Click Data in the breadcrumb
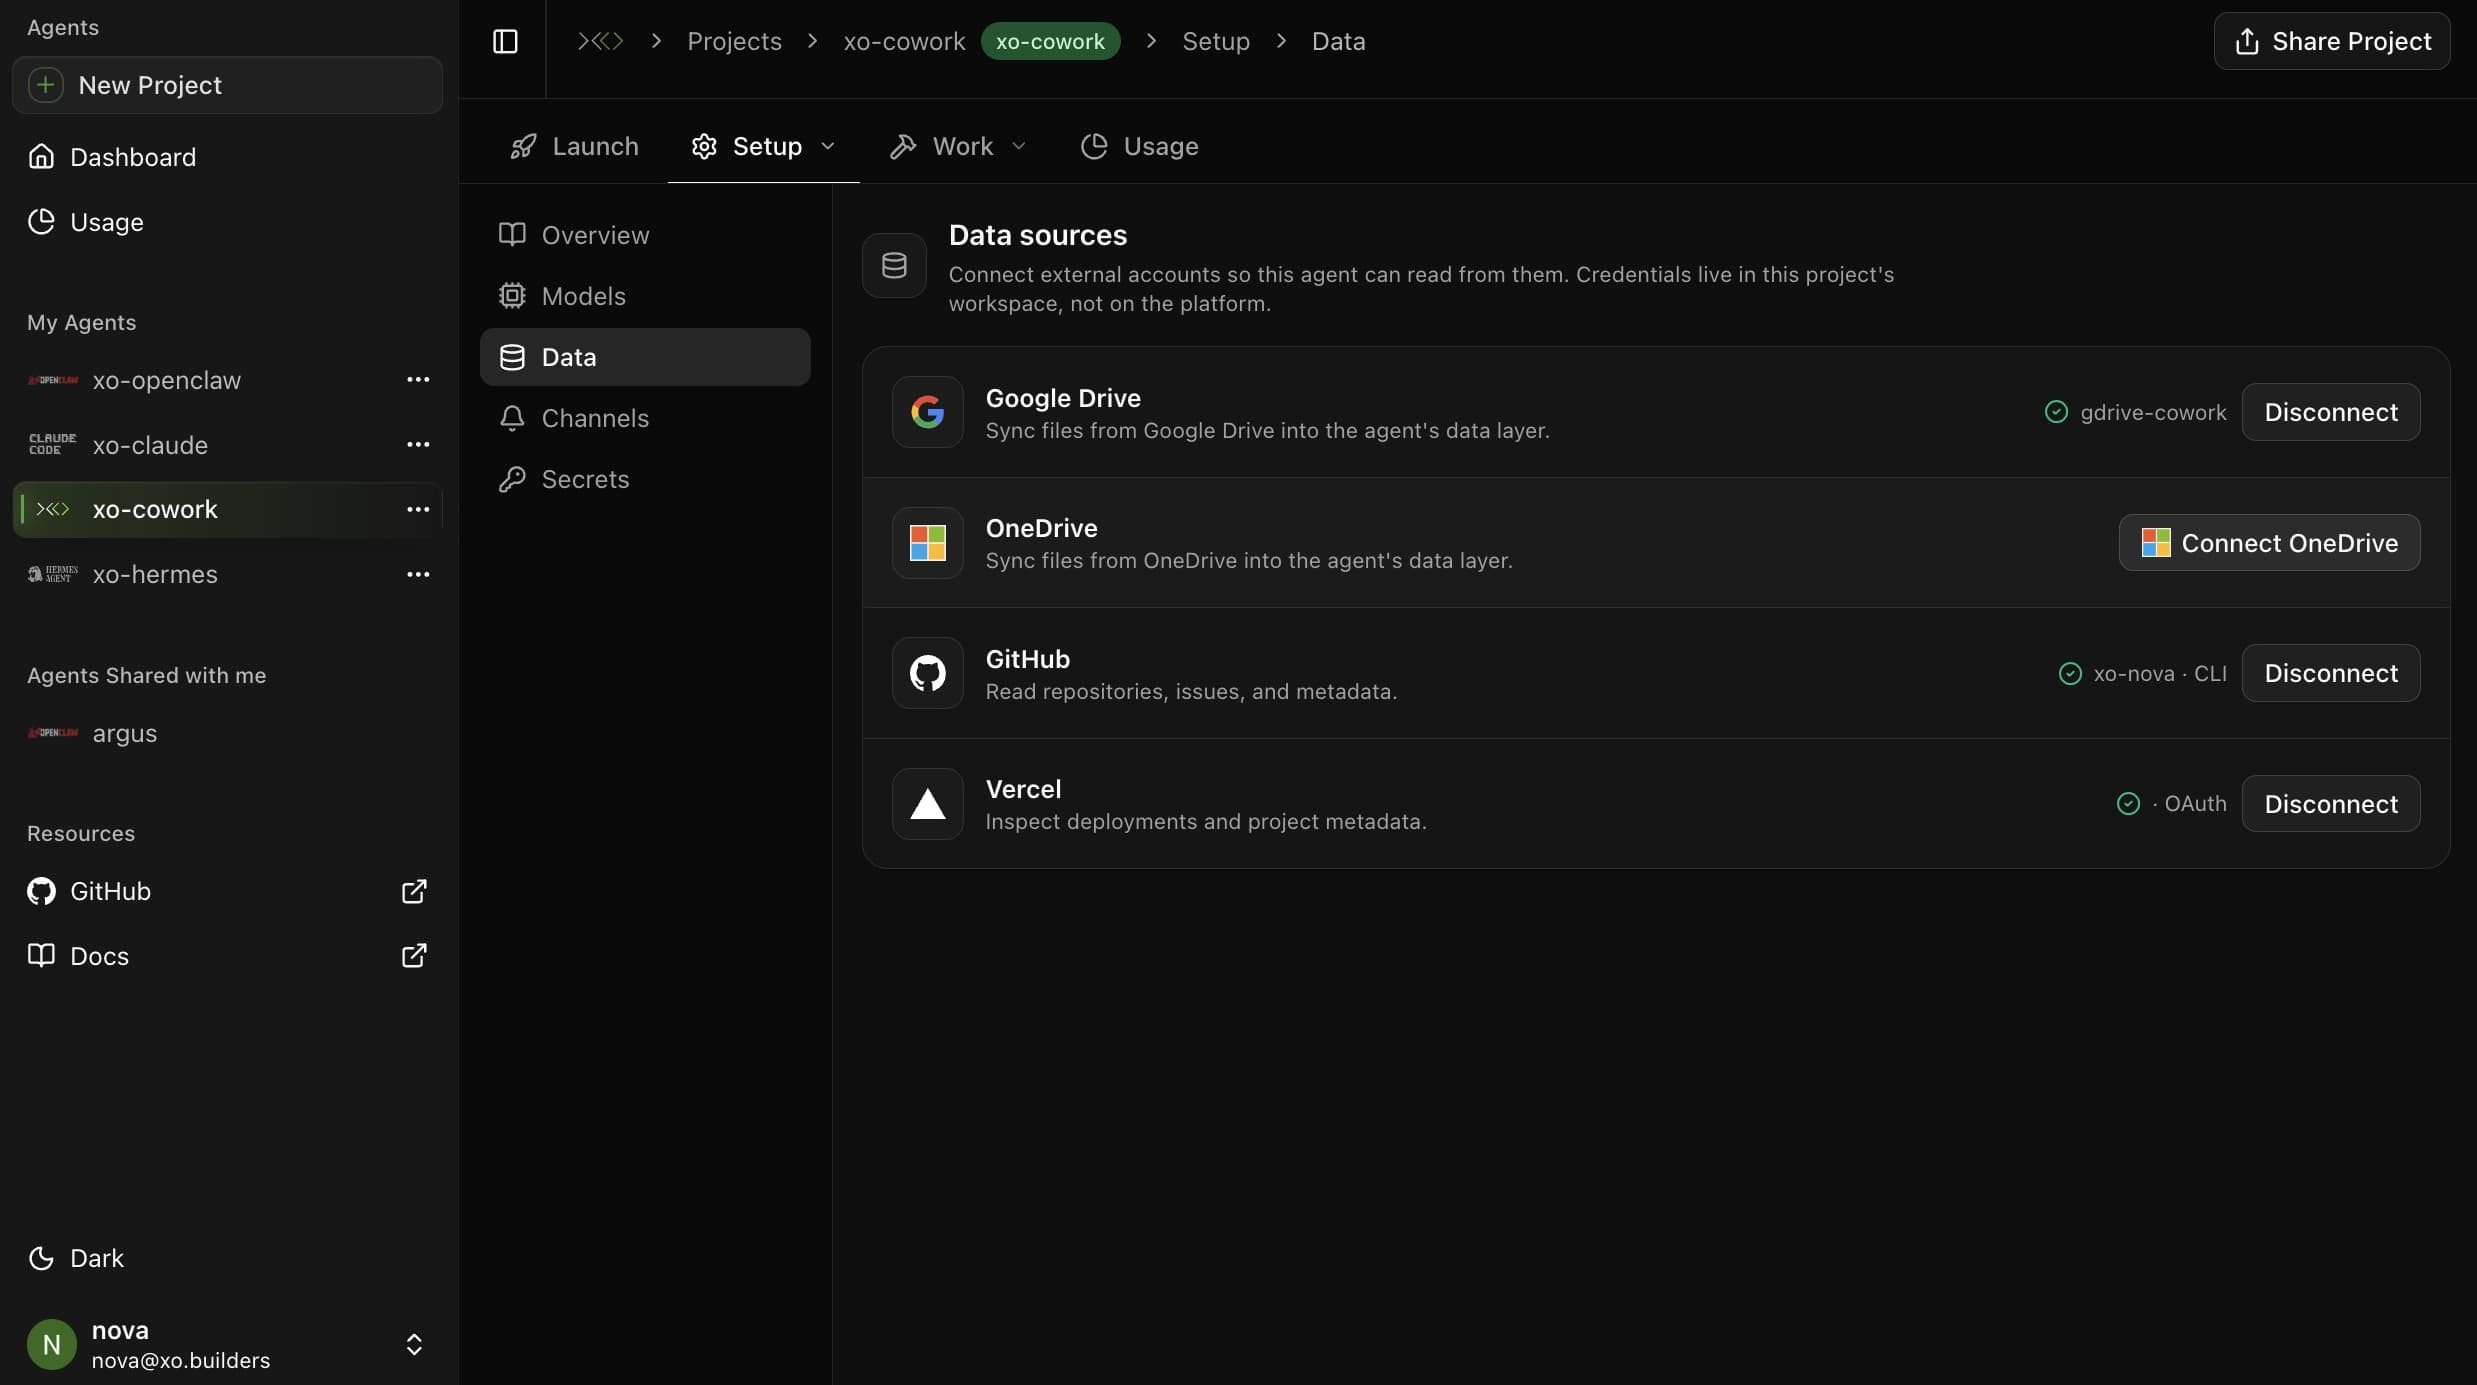This screenshot has width=2477, height=1385. point(1338,41)
